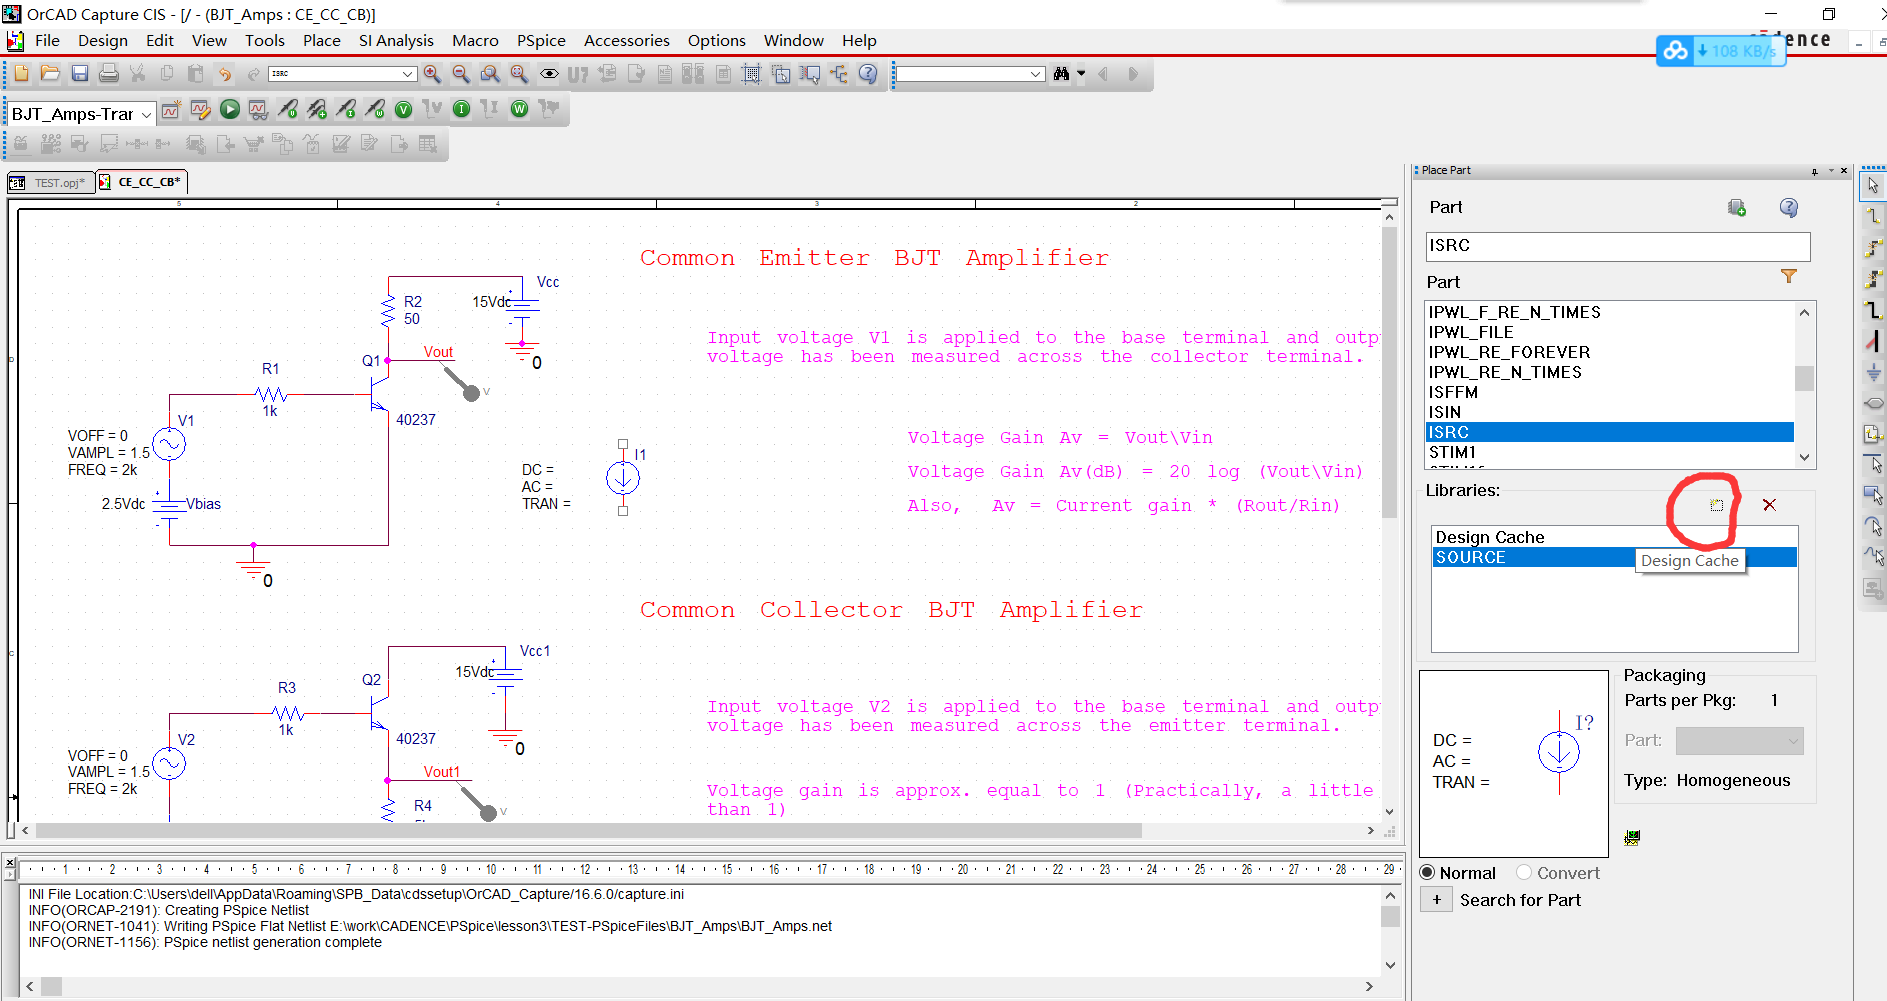Select STIM1 in part list
1887x1001 pixels.
coord(1609,452)
